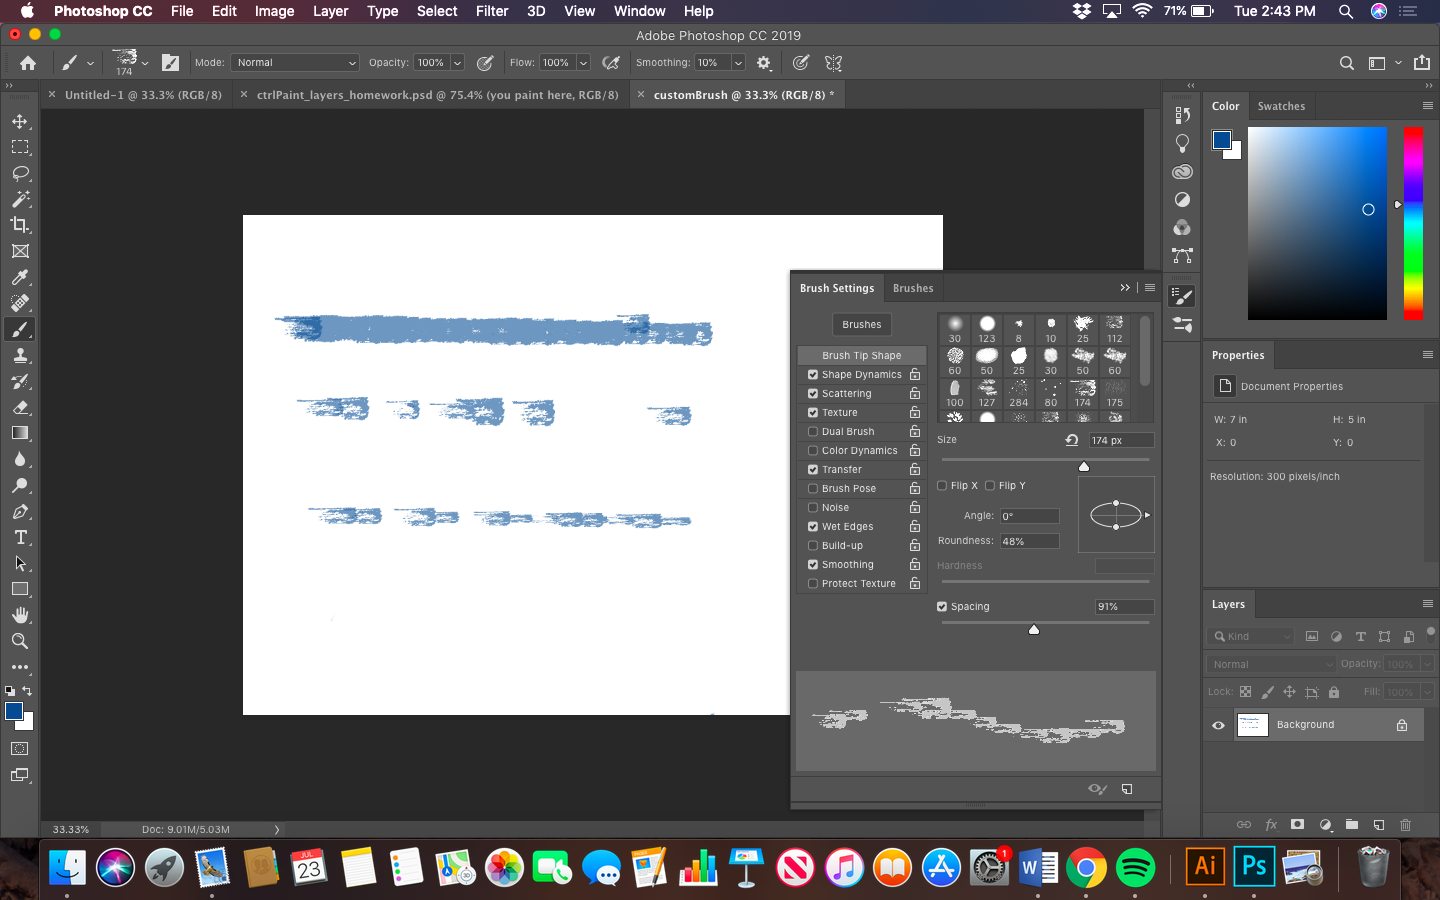Viewport: 1440px width, 900px height.
Task: Enable the Dual Brush checkbox
Action: [x=813, y=432]
